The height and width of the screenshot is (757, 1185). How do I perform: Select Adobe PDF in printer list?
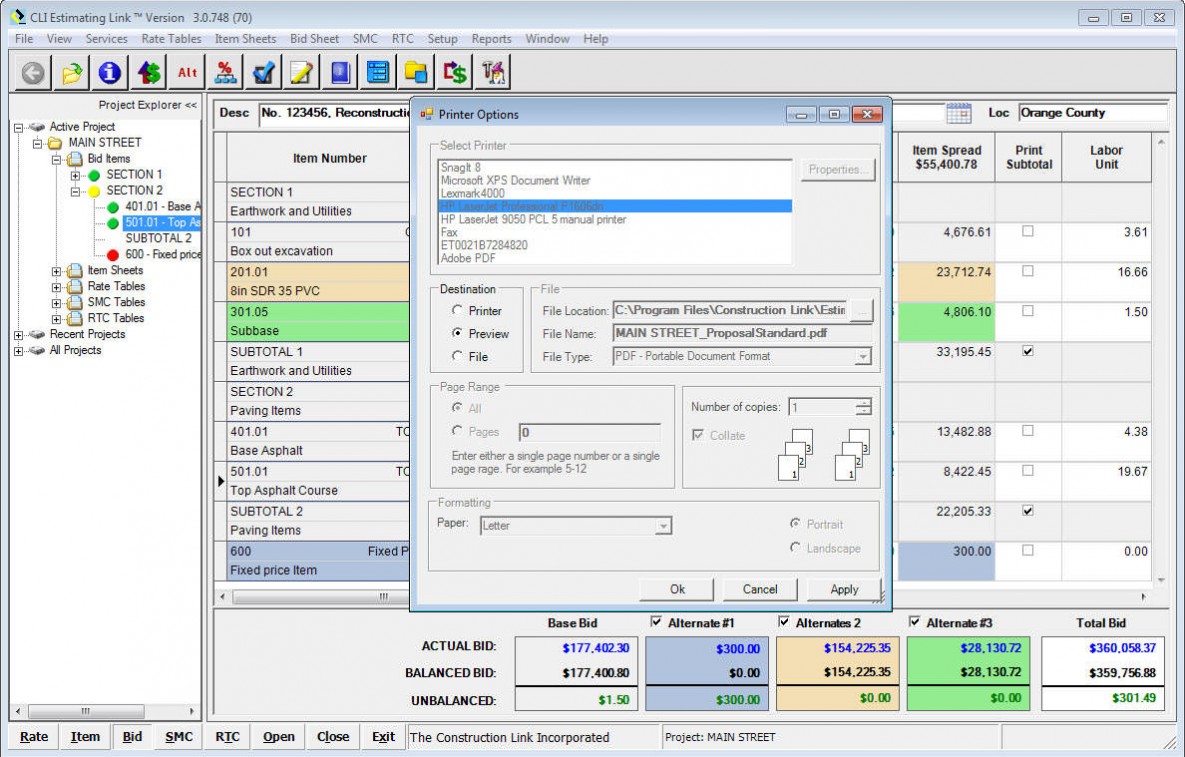pos(468,258)
